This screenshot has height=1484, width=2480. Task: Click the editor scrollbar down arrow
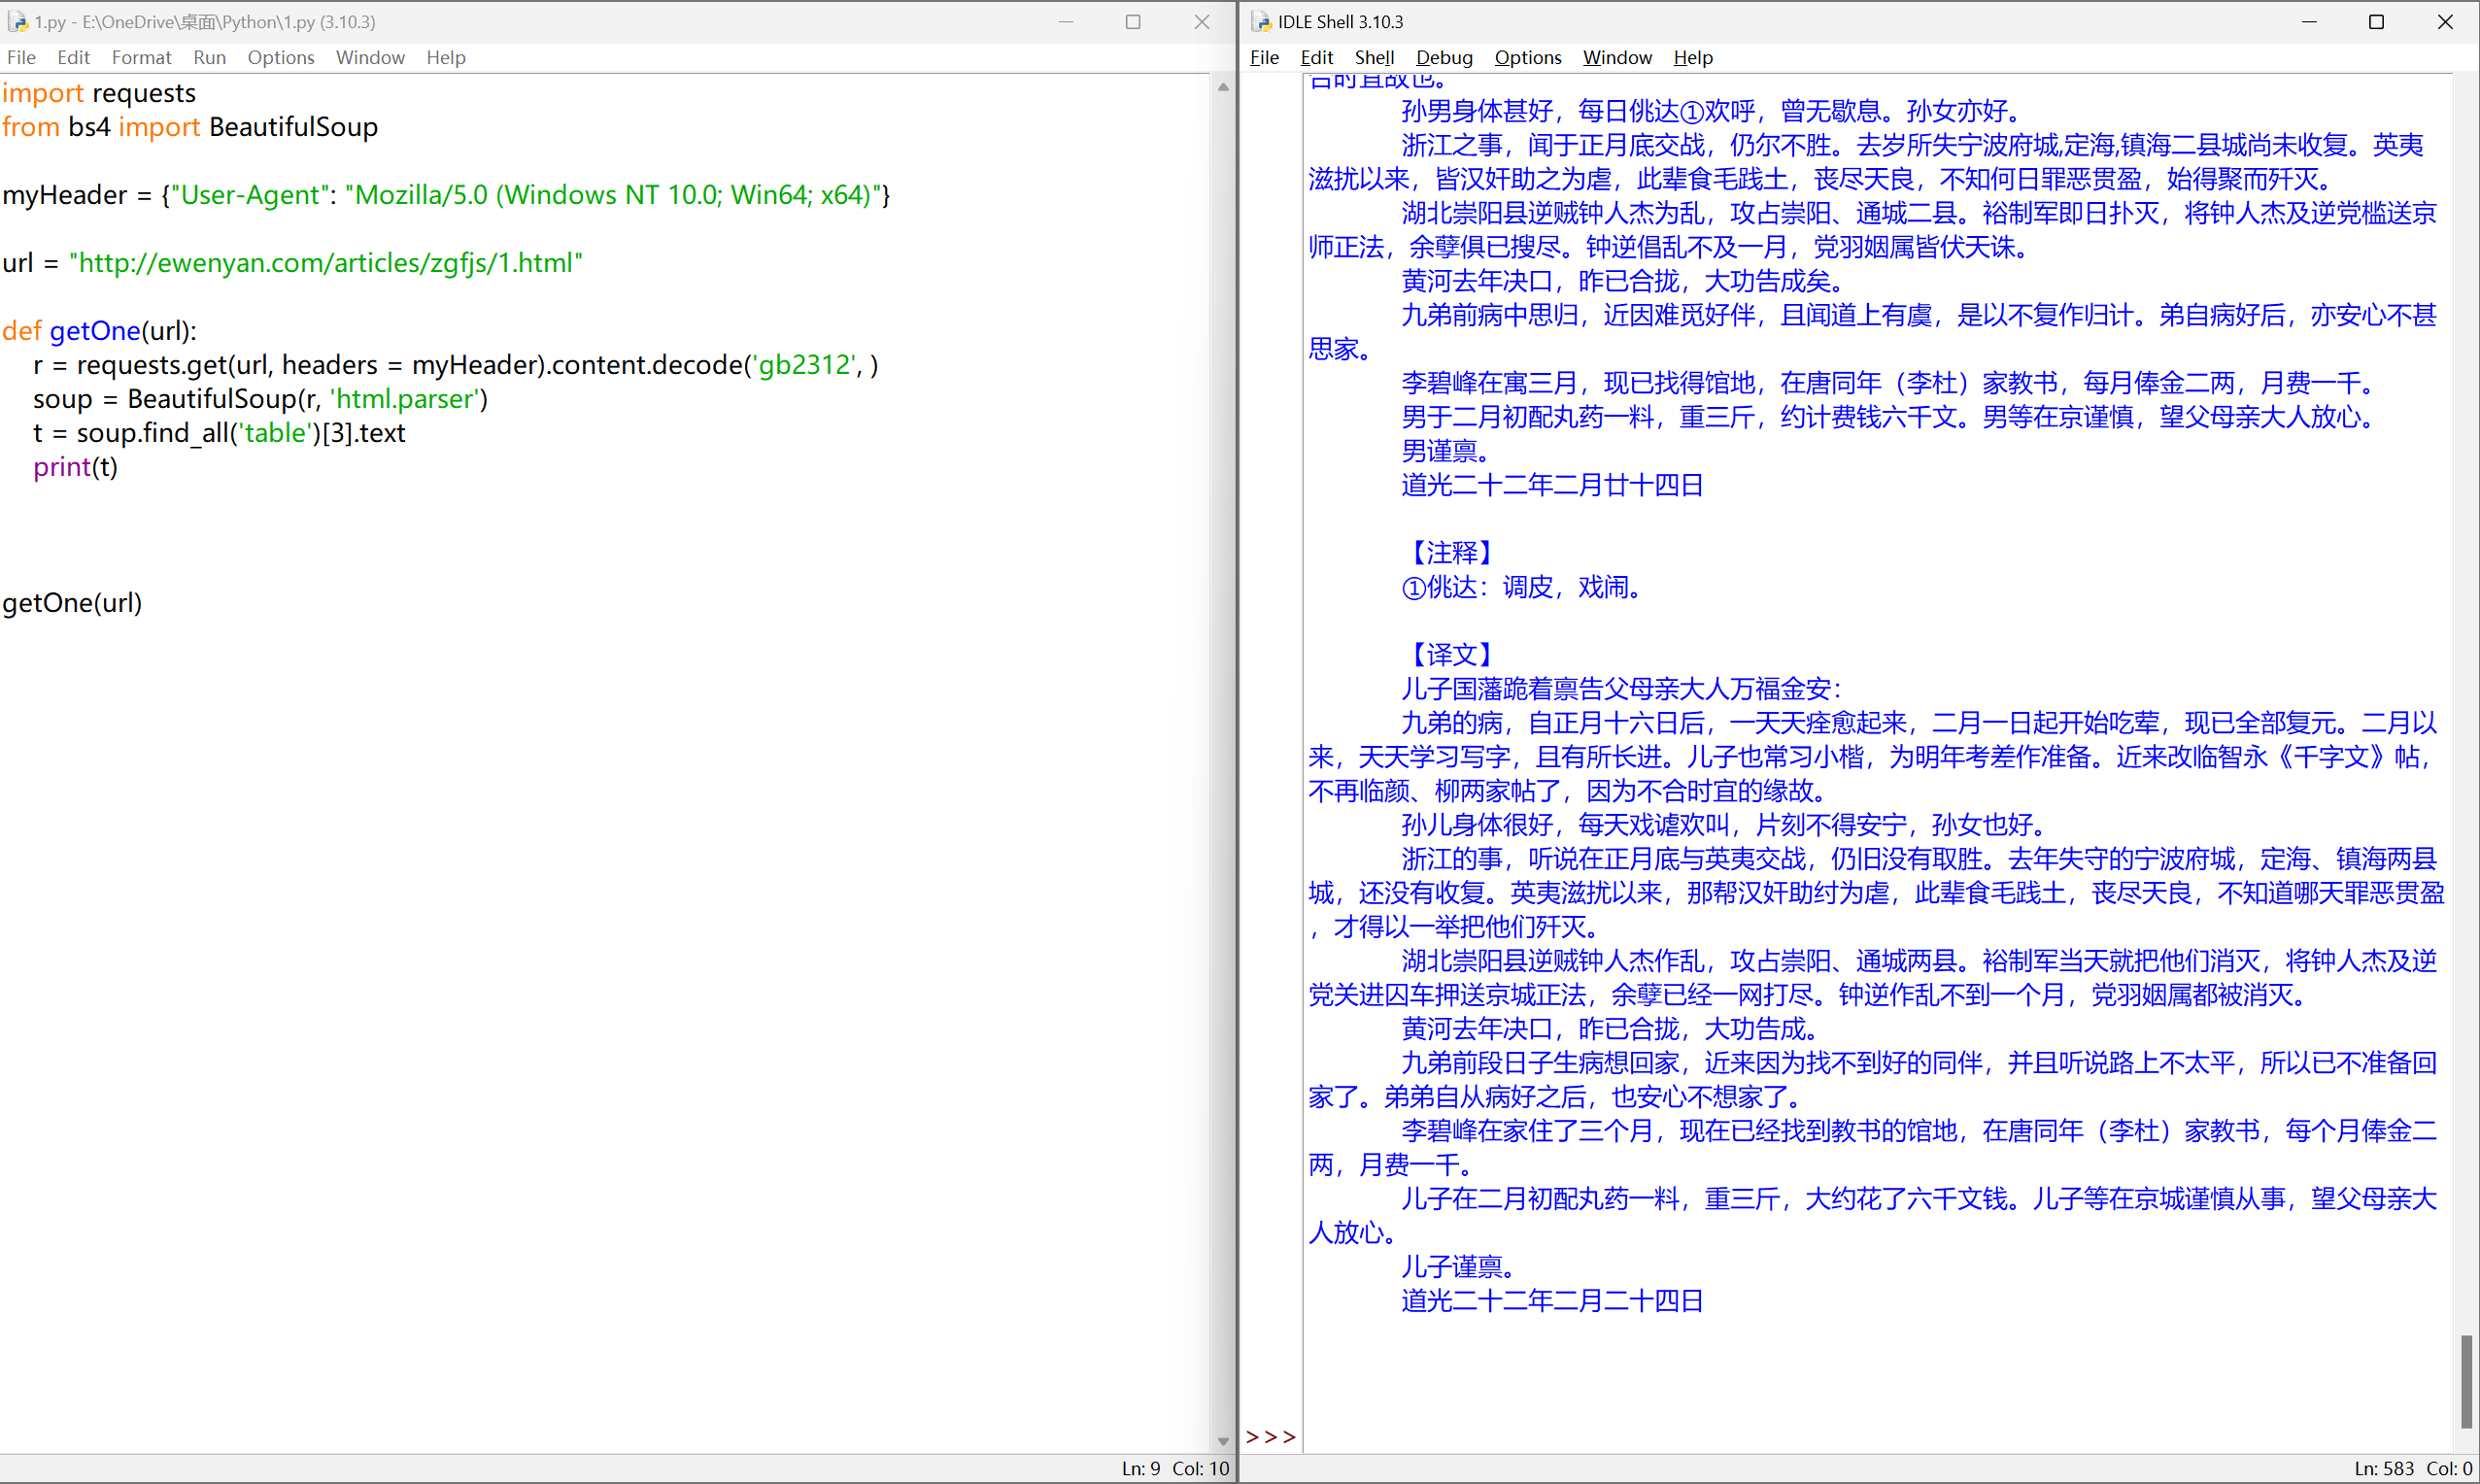click(x=1222, y=1441)
